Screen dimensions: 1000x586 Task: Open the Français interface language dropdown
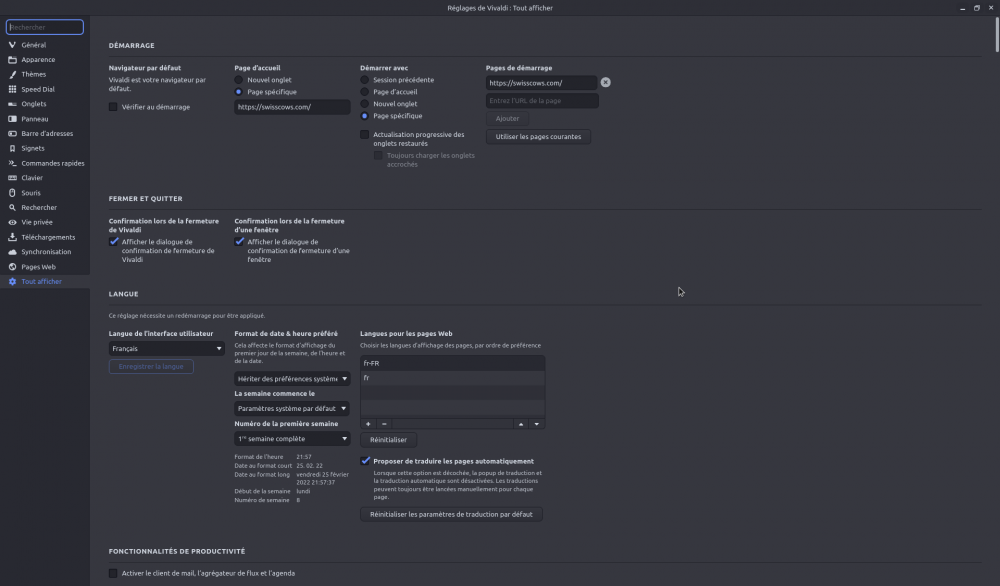(167, 349)
